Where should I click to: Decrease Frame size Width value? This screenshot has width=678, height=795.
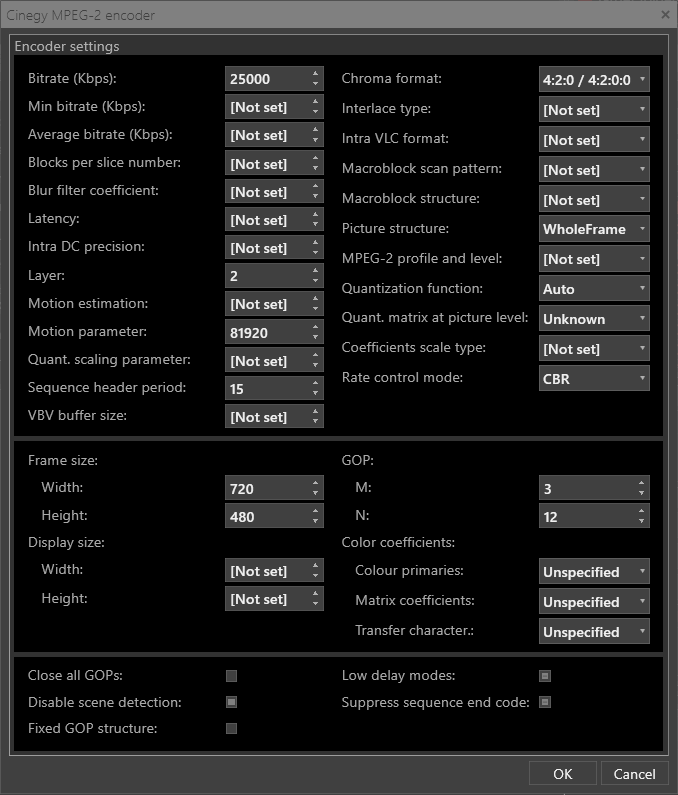(x=315, y=494)
